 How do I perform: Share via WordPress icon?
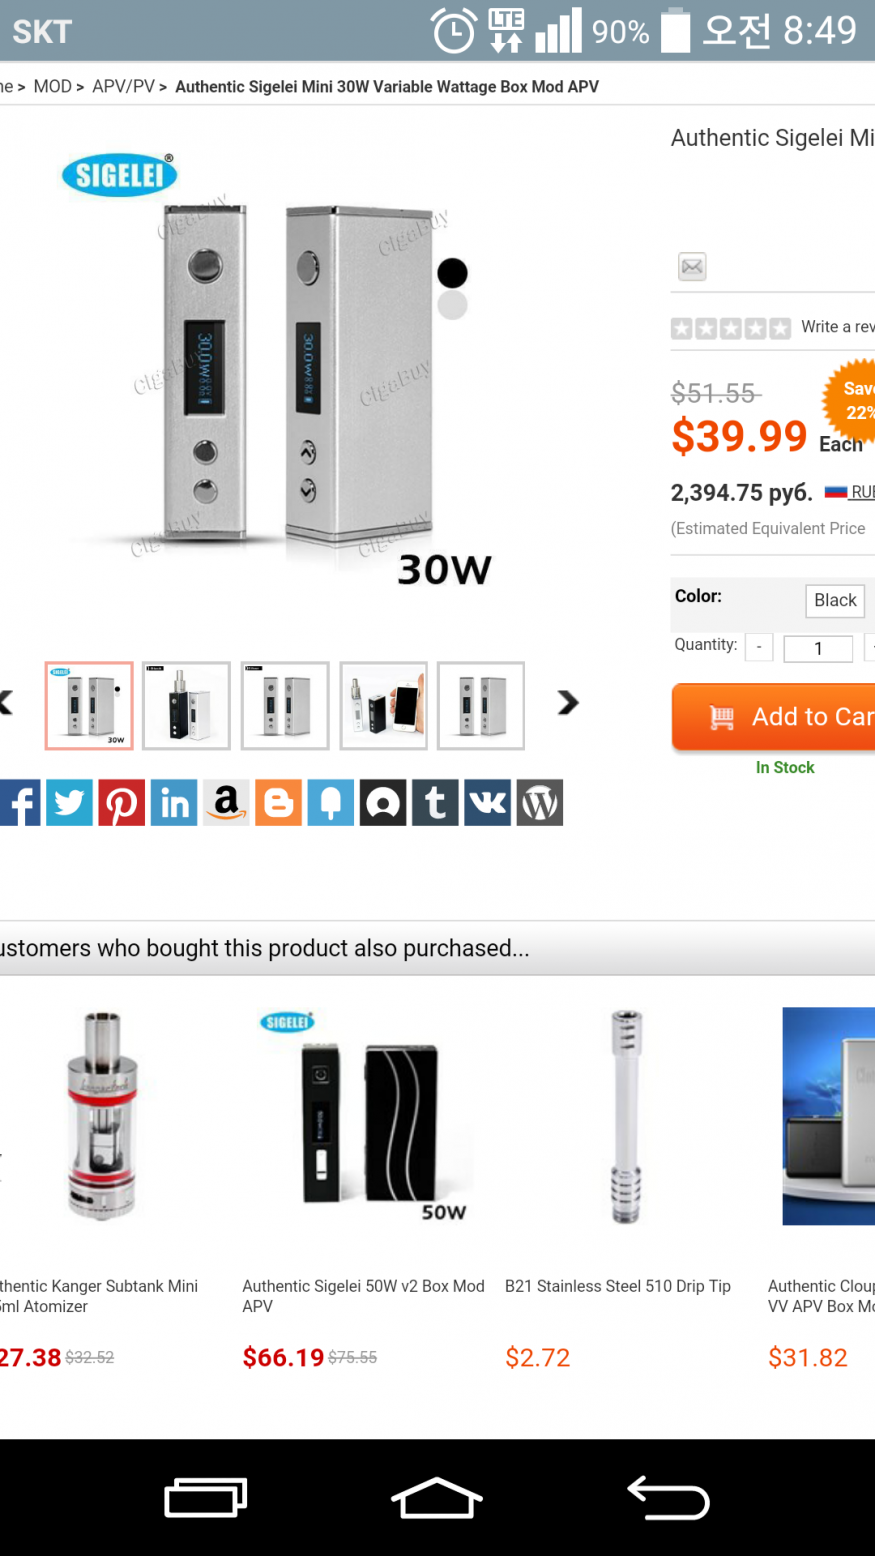(x=540, y=802)
